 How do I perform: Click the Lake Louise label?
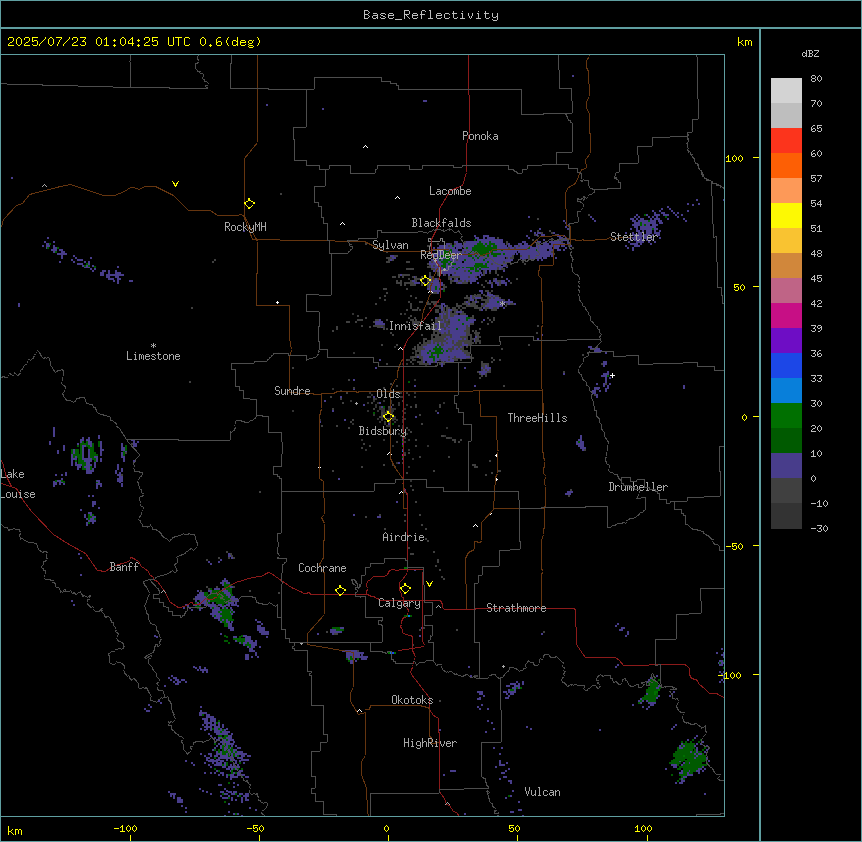tap(18, 484)
